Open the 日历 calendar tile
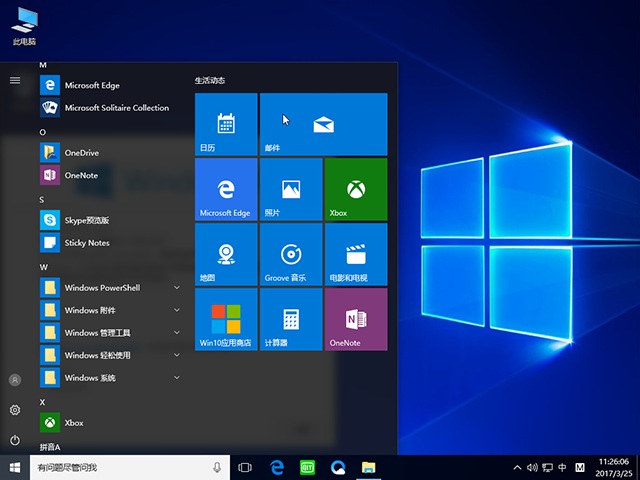 click(226, 124)
